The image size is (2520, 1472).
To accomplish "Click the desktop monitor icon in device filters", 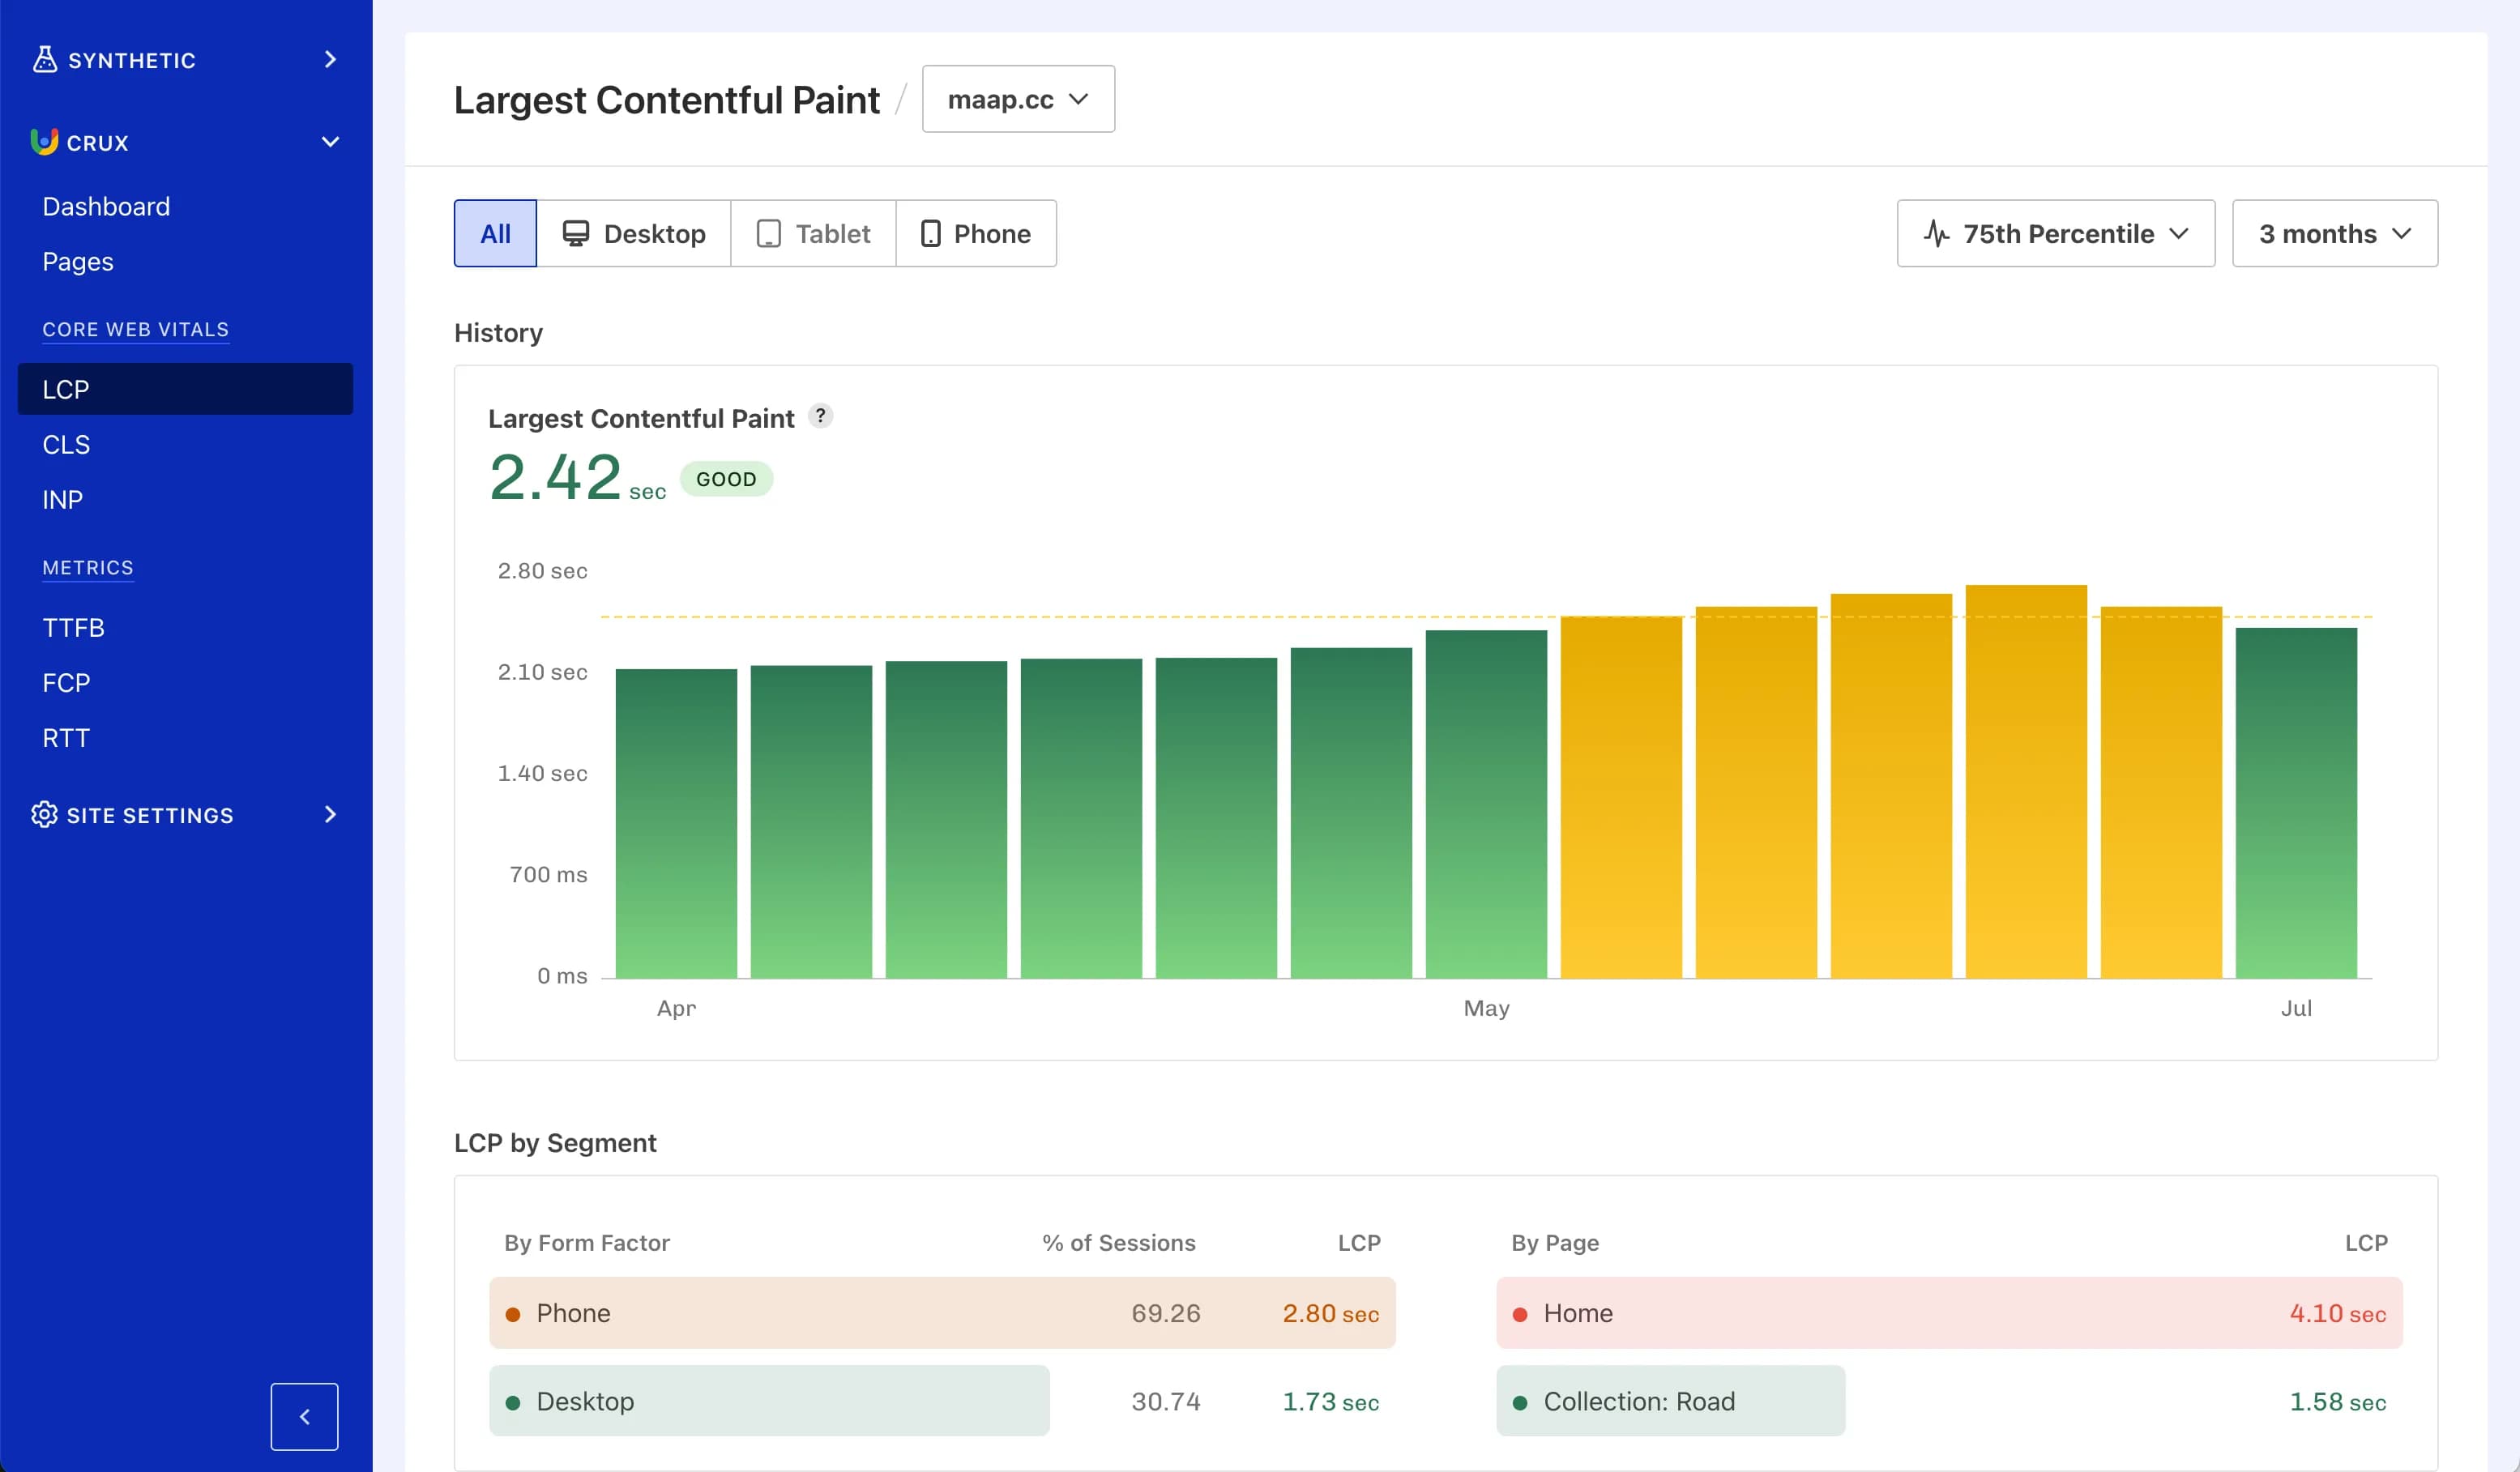I will point(577,233).
